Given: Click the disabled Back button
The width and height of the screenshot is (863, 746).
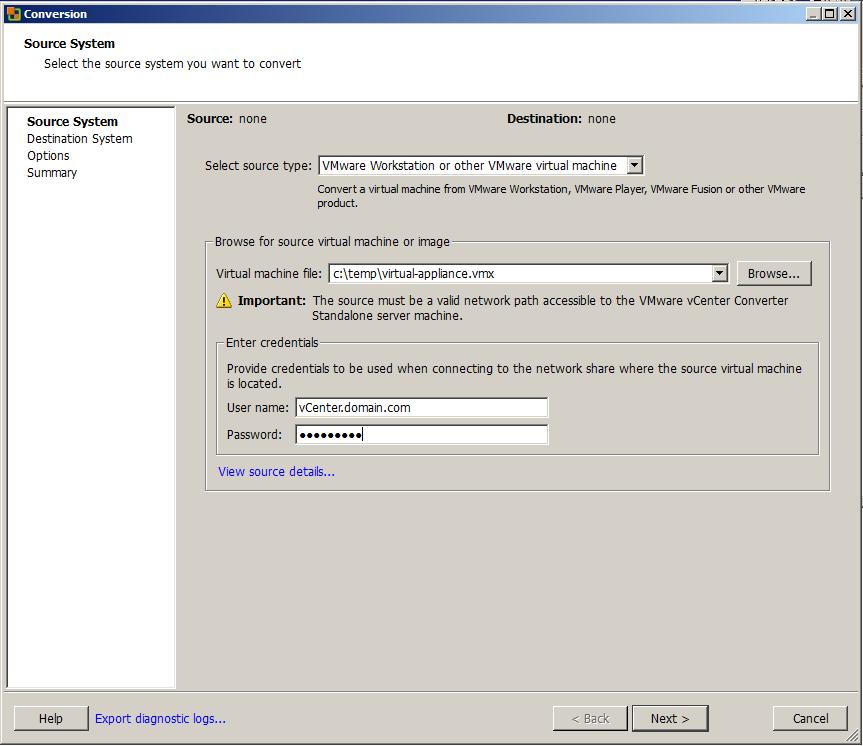Looking at the screenshot, I should pyautogui.click(x=589, y=718).
